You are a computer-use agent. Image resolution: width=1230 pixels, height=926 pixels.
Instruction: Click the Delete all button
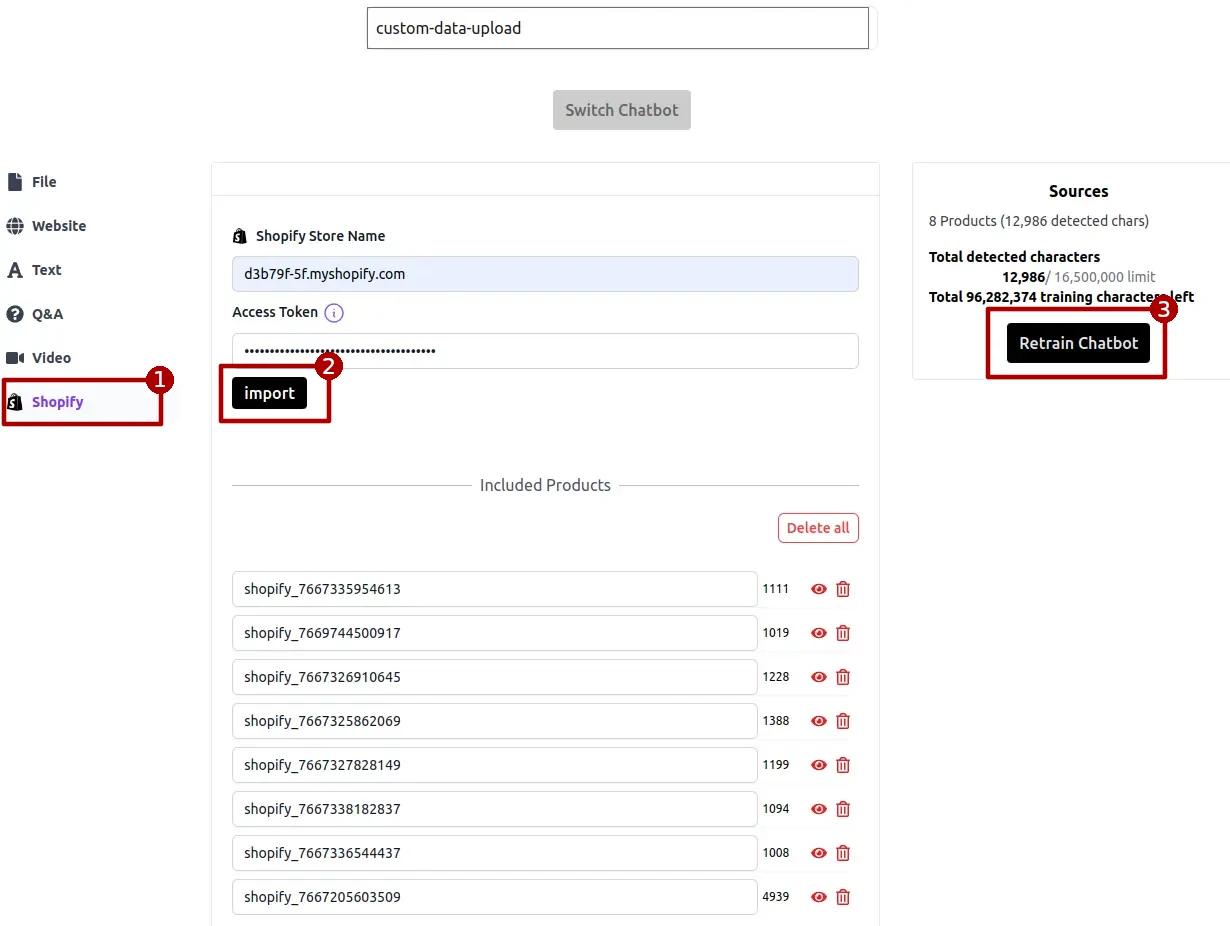tap(817, 528)
